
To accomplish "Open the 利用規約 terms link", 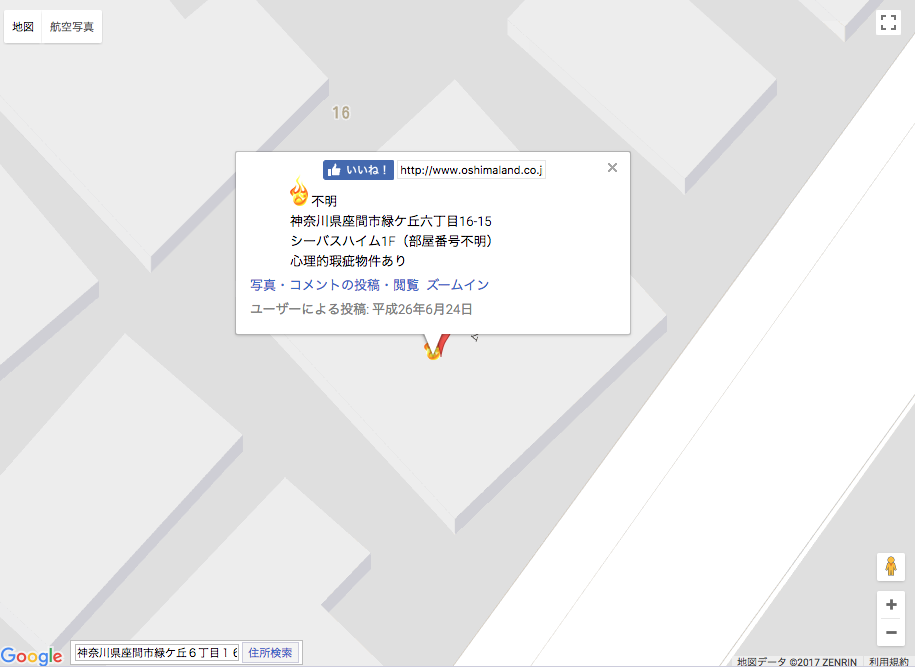I will click(x=888, y=661).
